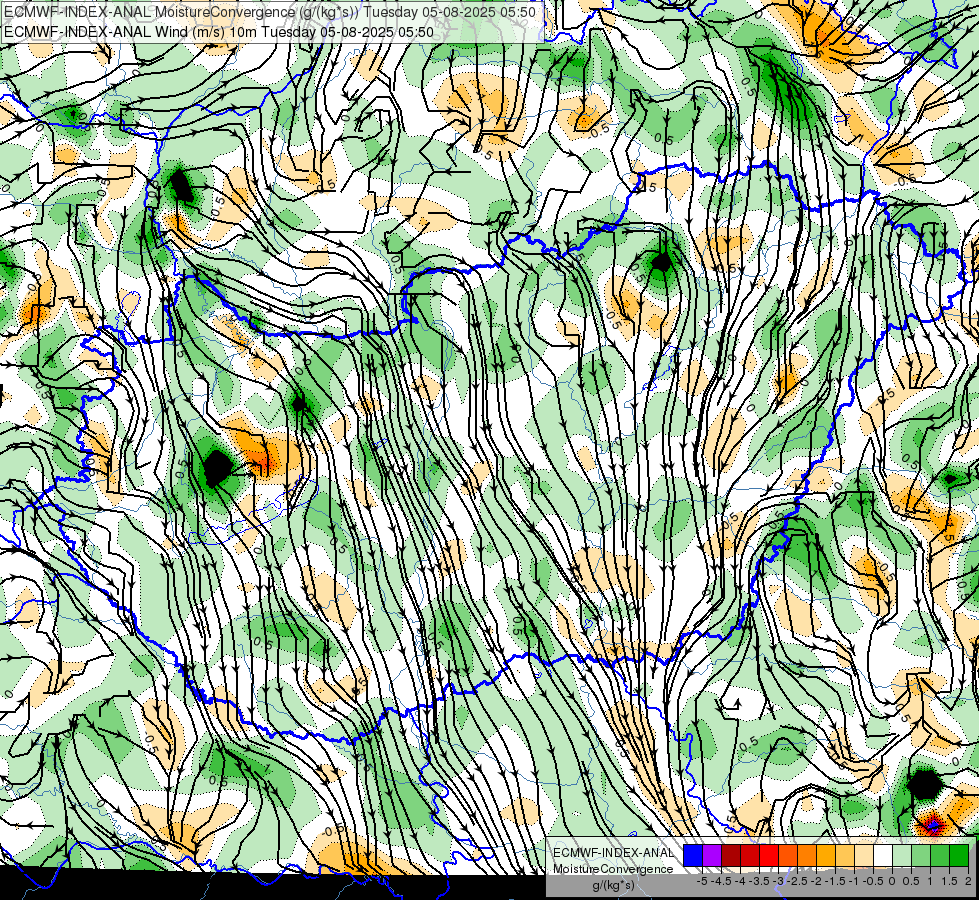Select the purple legend swatch
The height and width of the screenshot is (900, 979).
pyautogui.click(x=712, y=855)
